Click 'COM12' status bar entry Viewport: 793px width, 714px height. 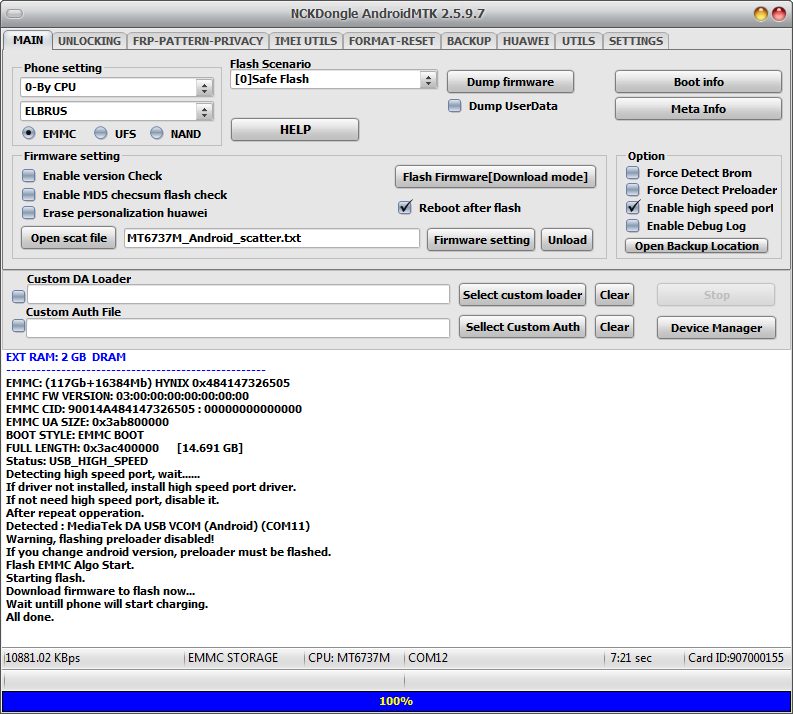(428, 658)
